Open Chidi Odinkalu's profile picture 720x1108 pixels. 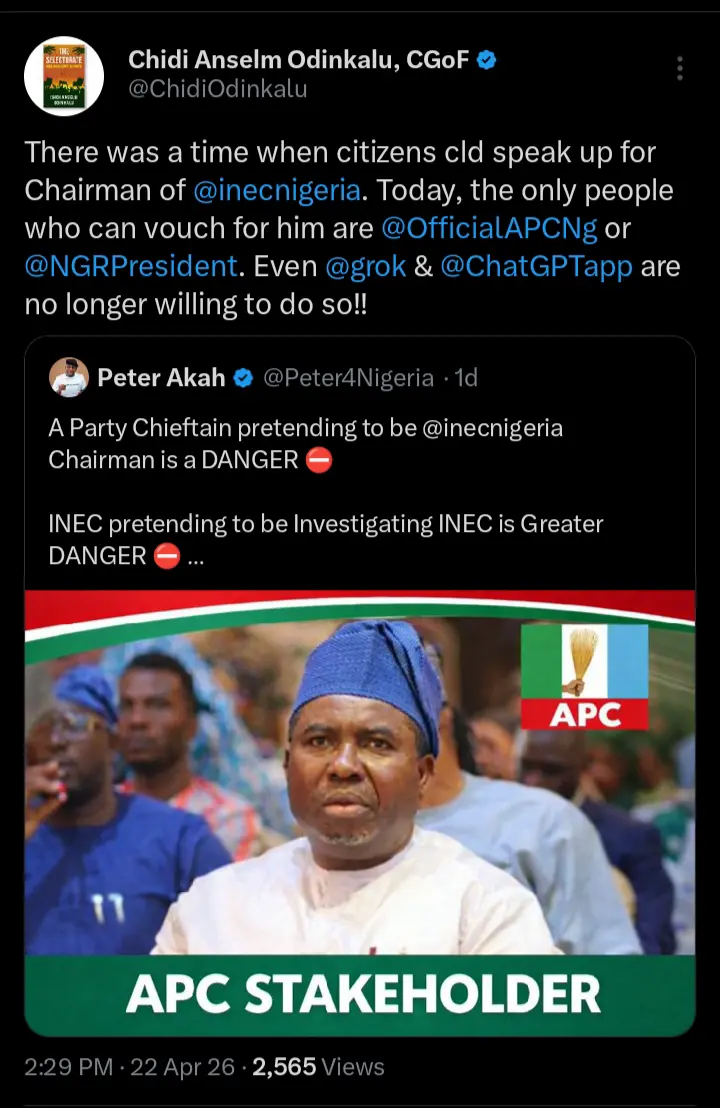[x=64, y=76]
